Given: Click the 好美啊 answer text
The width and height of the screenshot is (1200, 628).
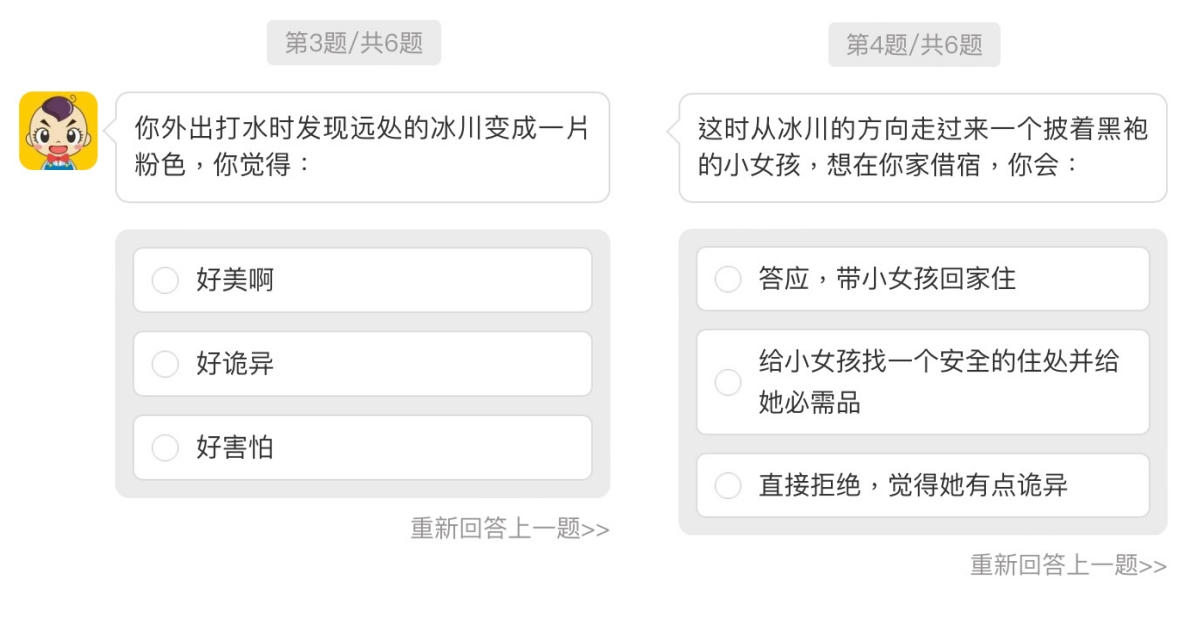Looking at the screenshot, I should pyautogui.click(x=235, y=280).
